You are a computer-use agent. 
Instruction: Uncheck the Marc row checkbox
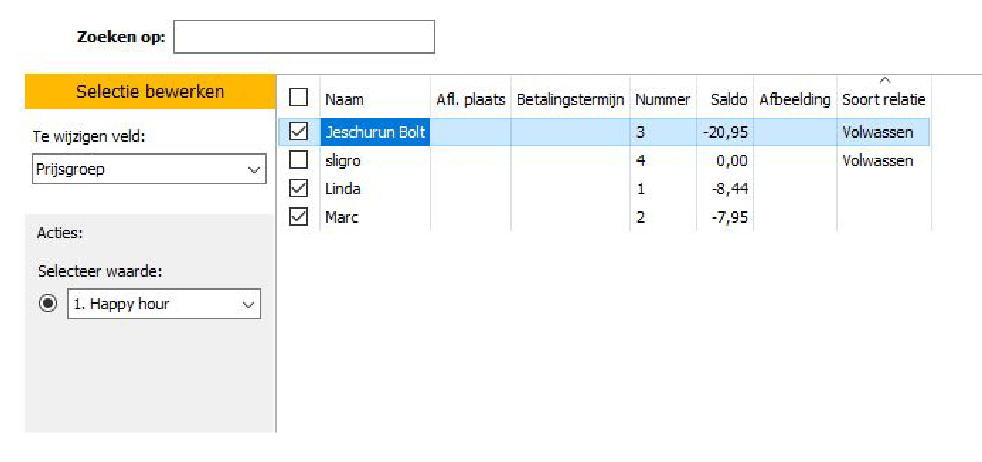tap(298, 216)
